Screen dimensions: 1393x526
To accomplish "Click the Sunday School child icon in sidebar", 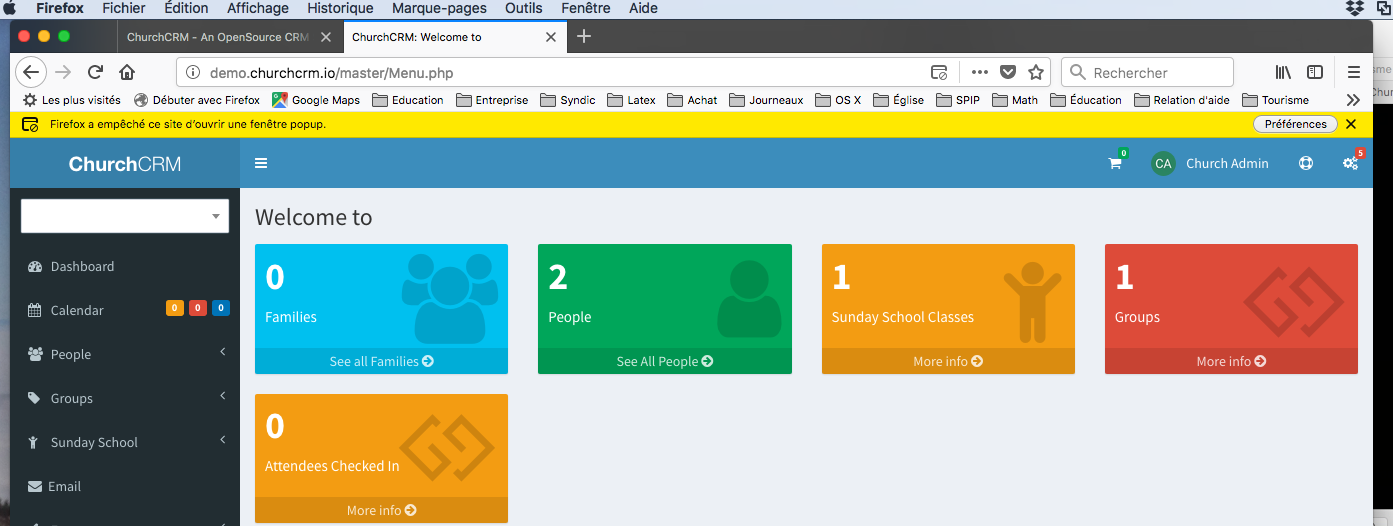I will tap(33, 442).
